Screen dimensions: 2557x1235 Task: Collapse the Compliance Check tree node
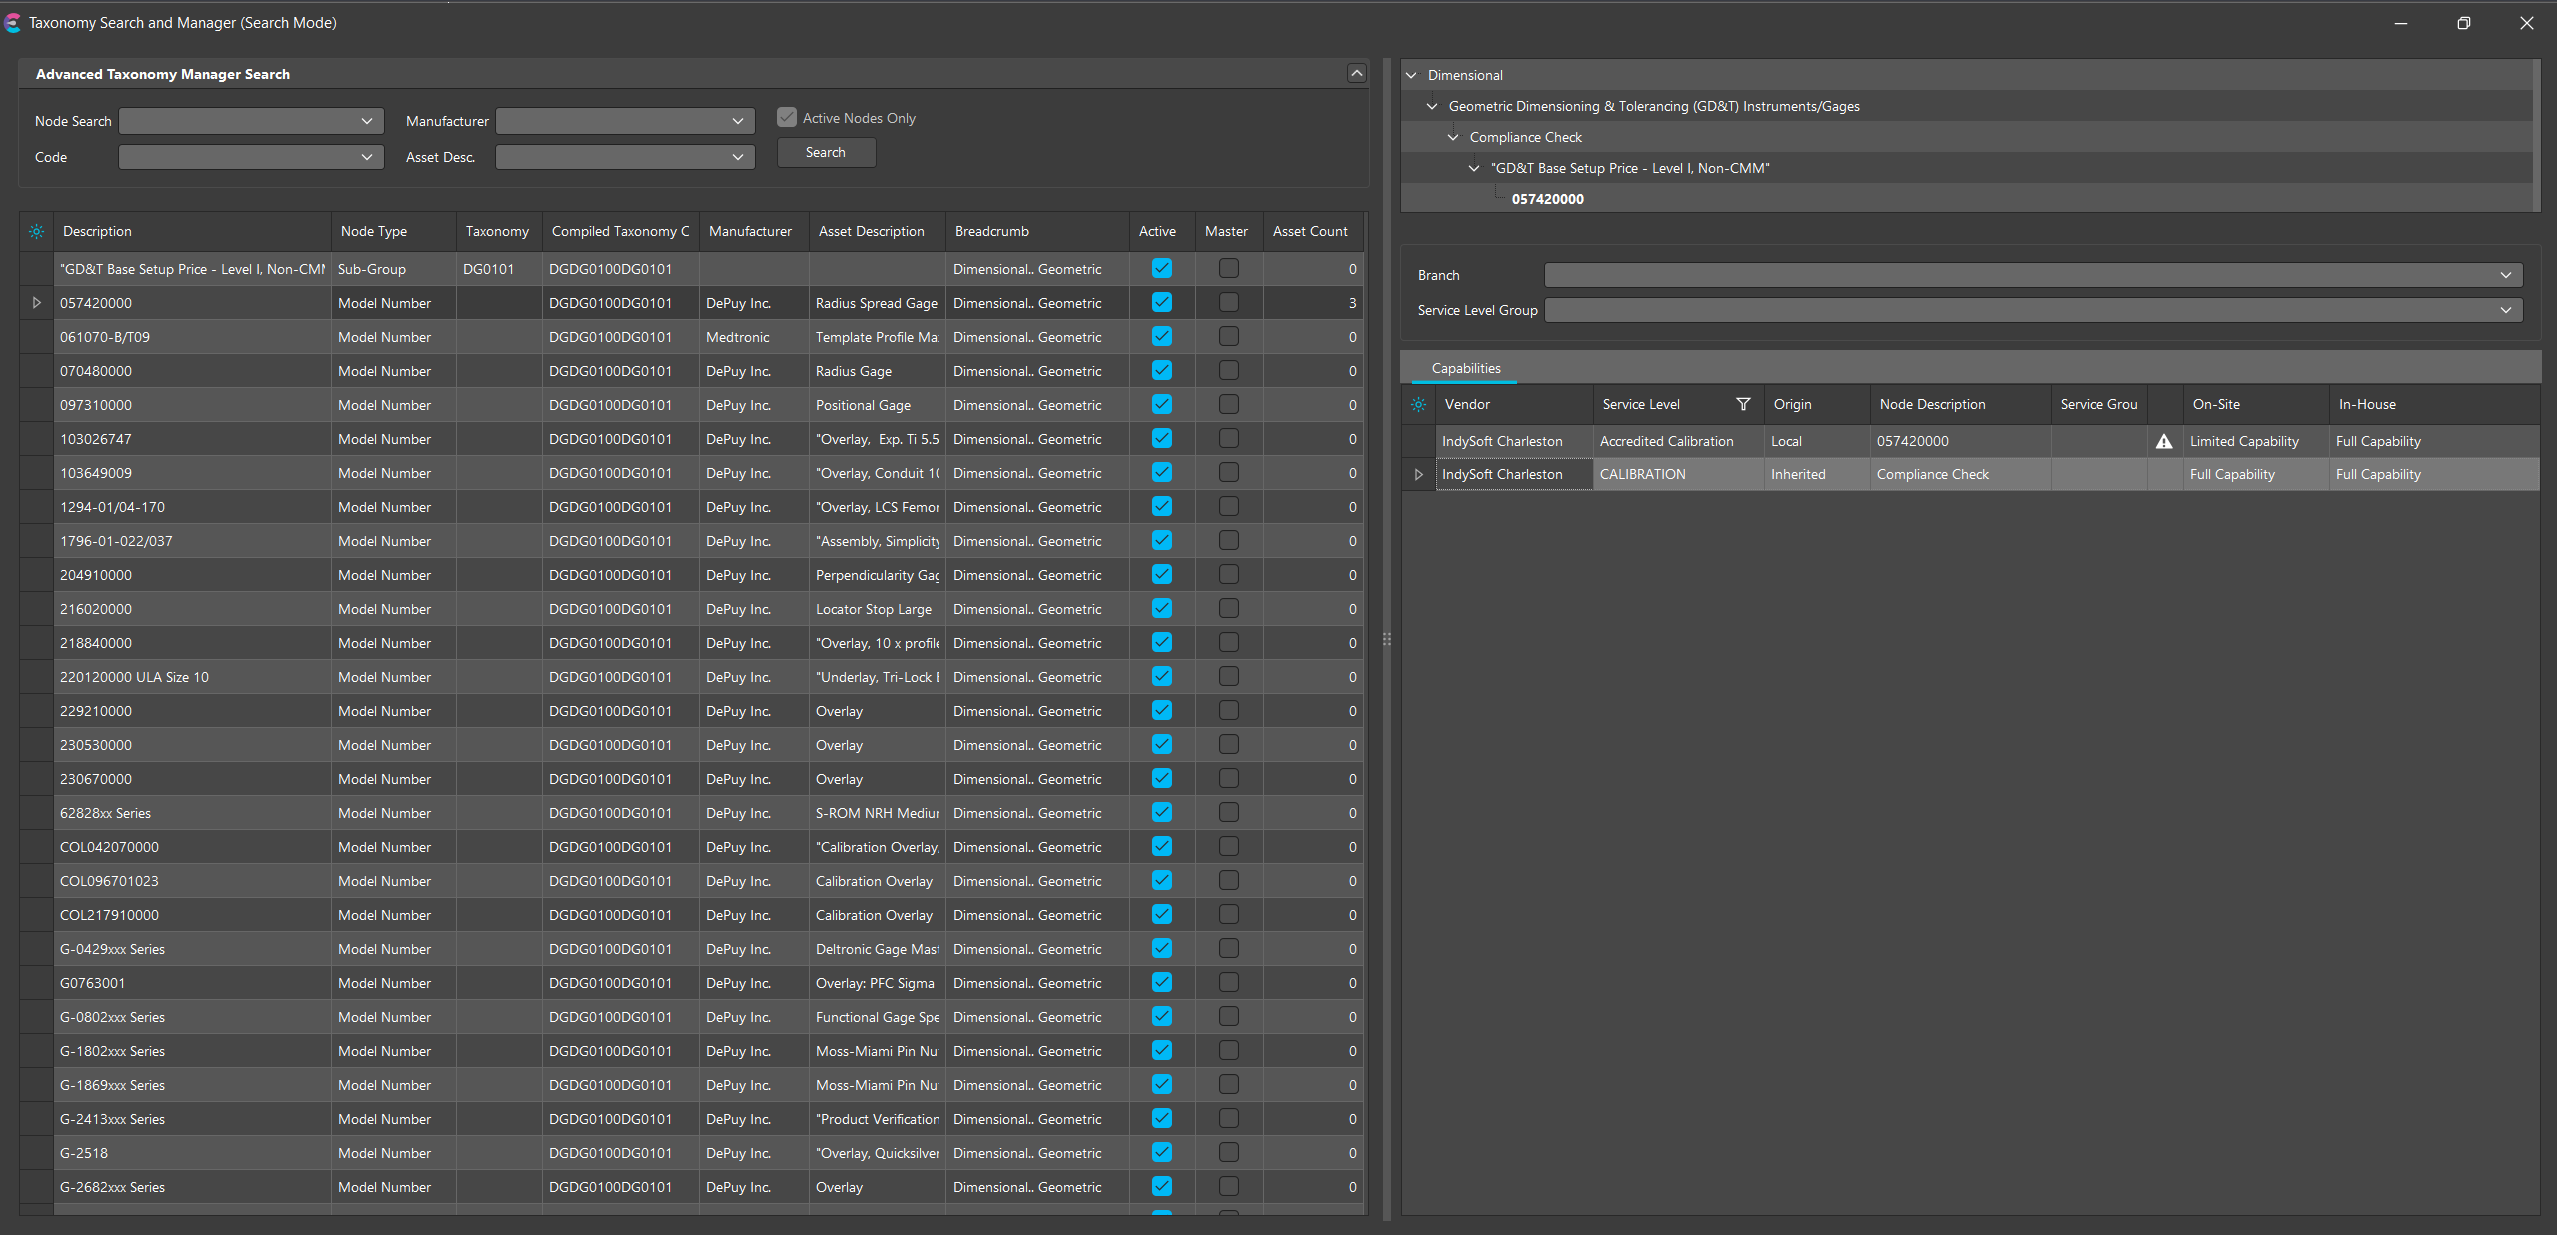click(x=1453, y=137)
